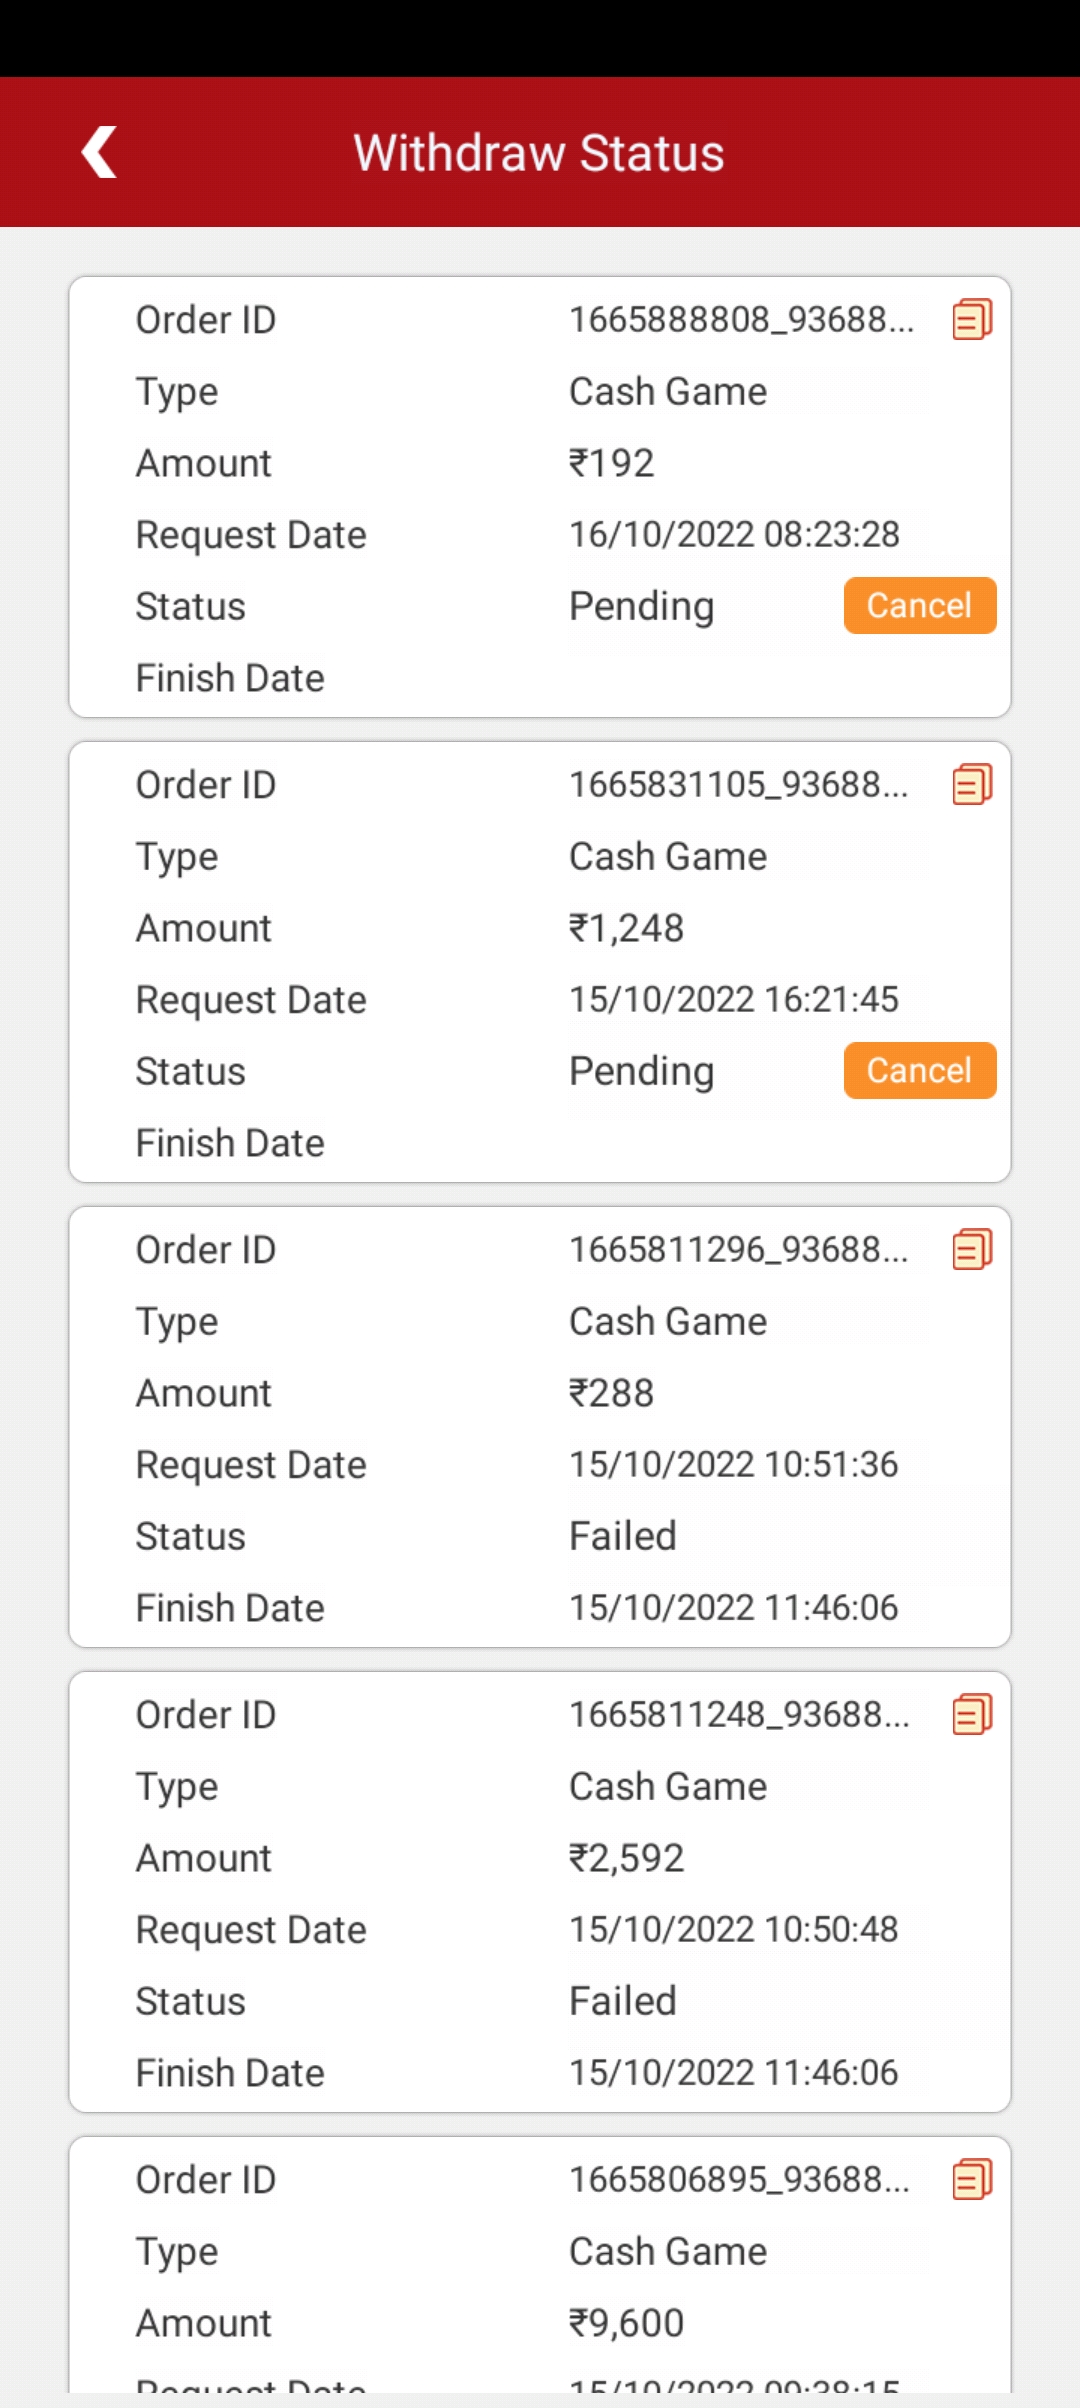Tap request date 15/10/2022 10:51:36

point(734,1465)
